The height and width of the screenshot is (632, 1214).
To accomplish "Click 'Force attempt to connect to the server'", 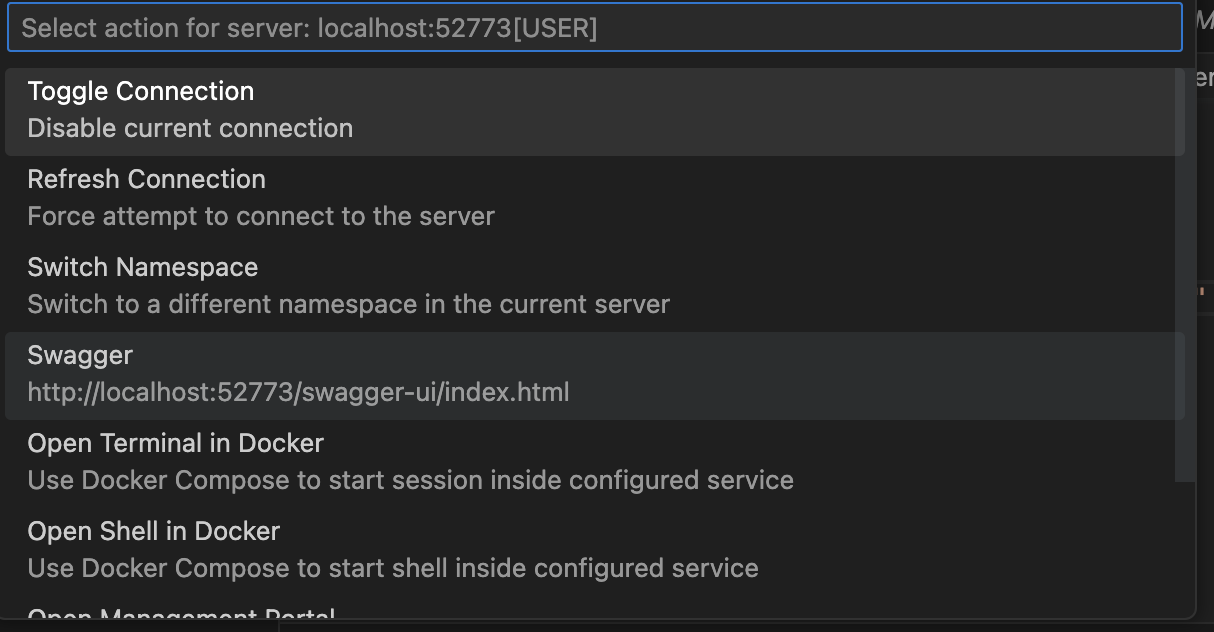I will point(261,216).
